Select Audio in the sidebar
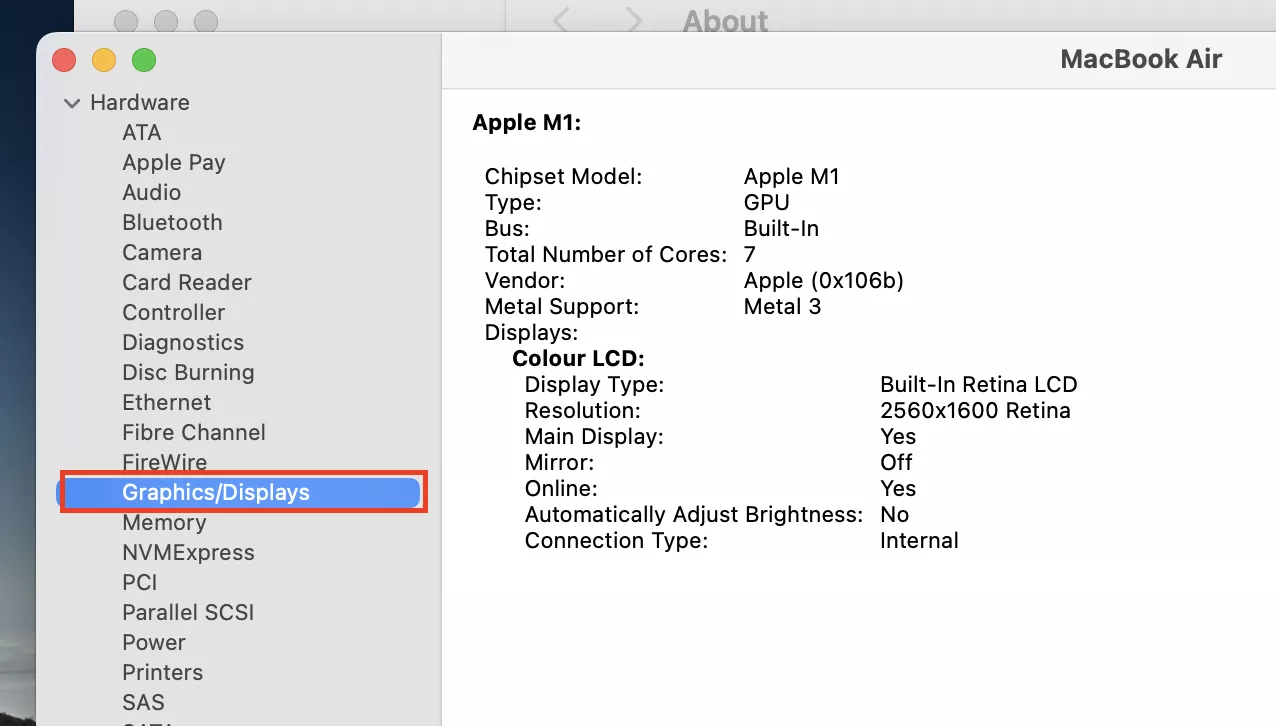 151,193
